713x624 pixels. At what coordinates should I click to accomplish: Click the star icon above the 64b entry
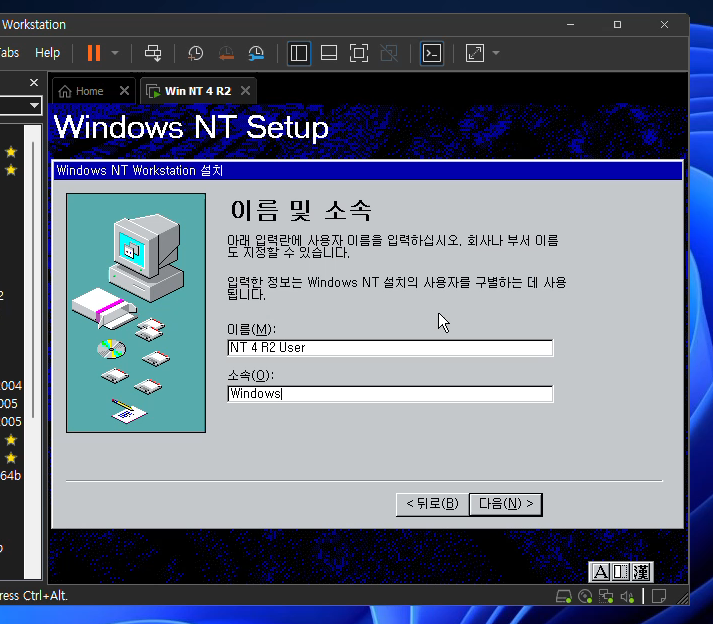11,458
